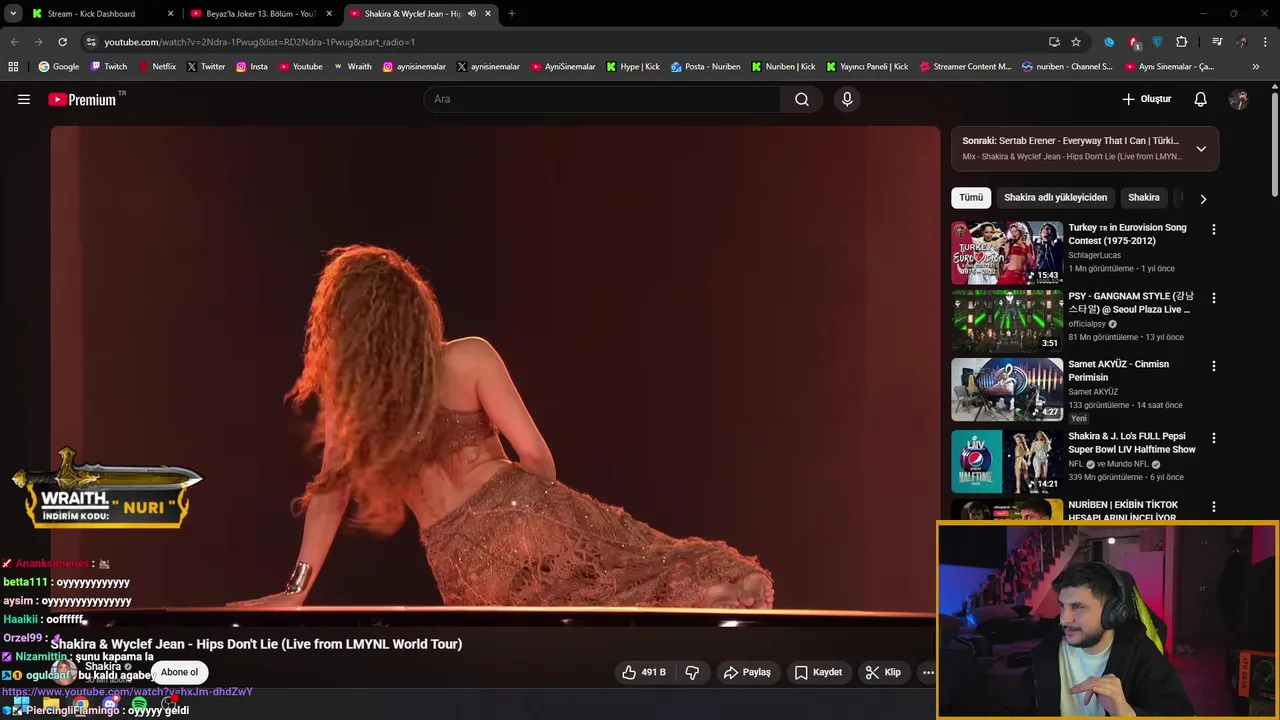
Task: Open the Posta - Nuriben bookmark
Action: point(706,67)
